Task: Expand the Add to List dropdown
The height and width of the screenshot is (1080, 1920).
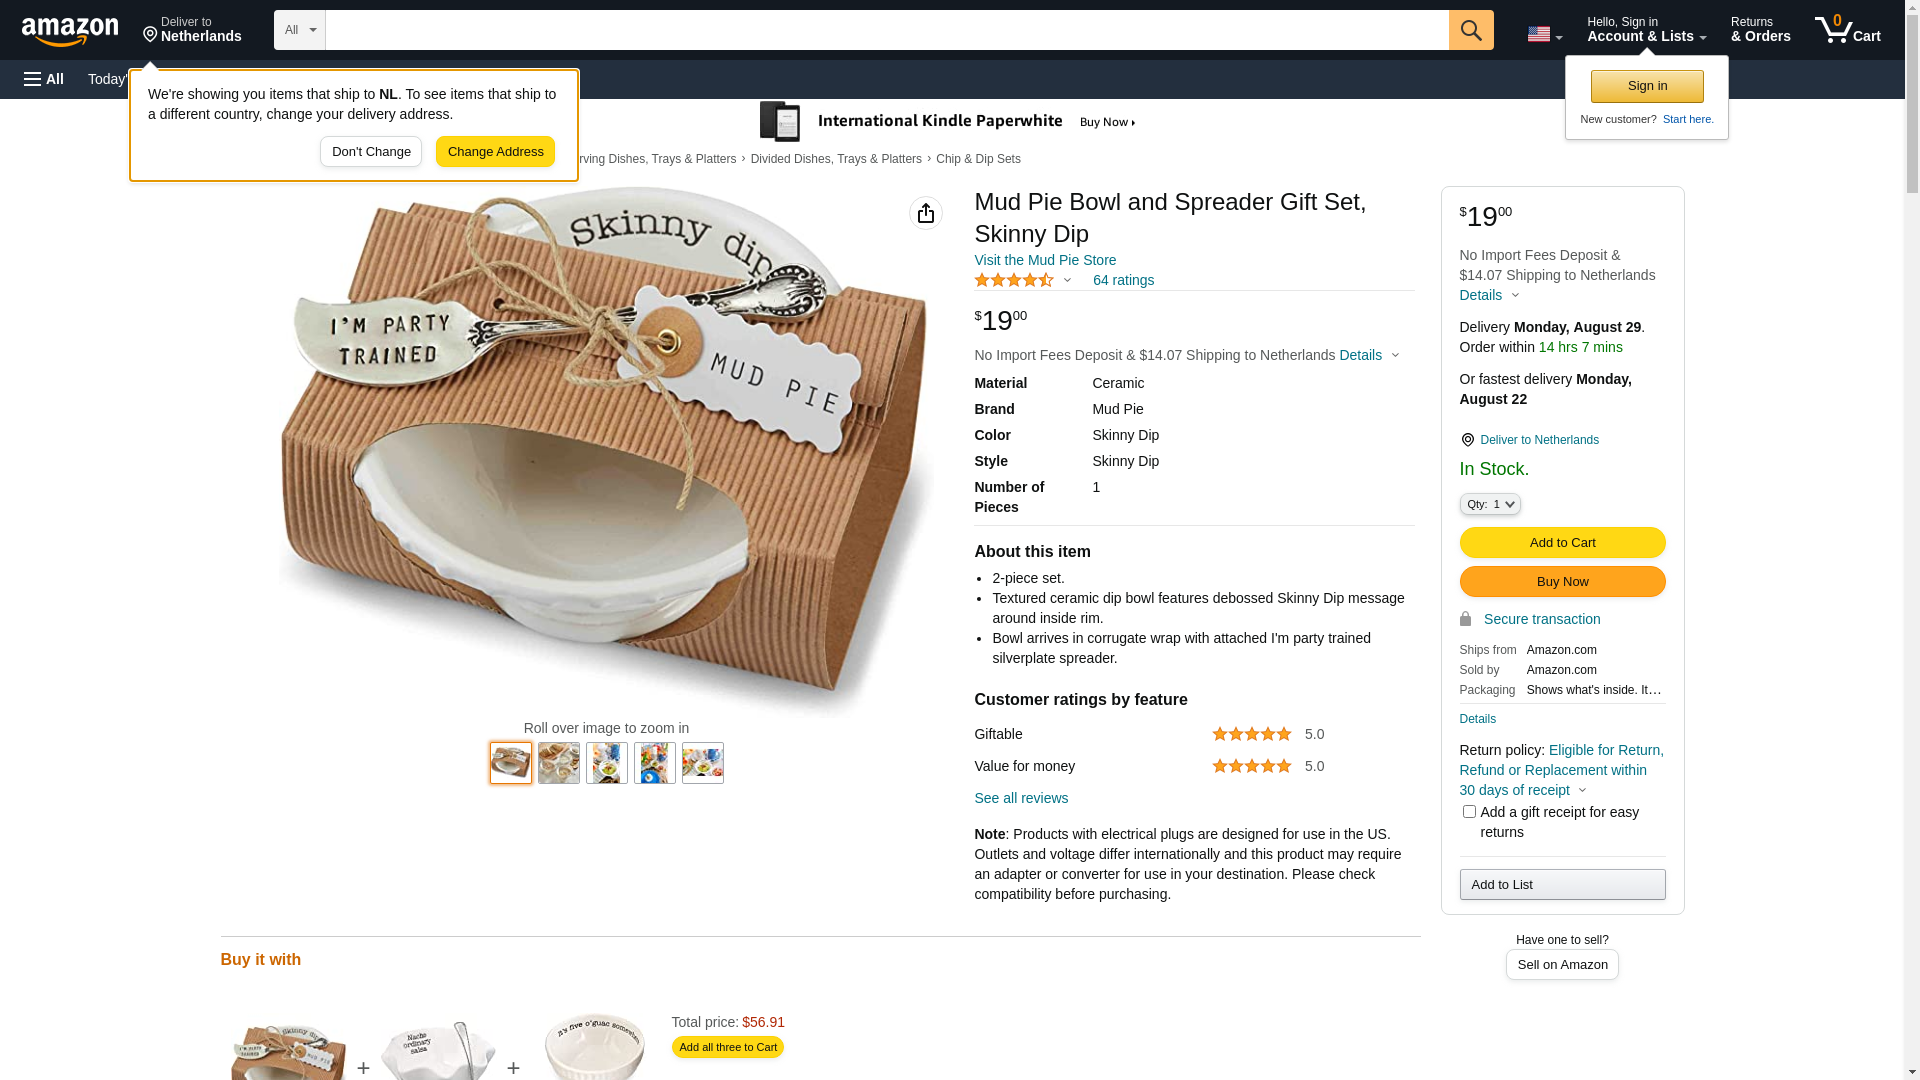Action: point(1562,885)
